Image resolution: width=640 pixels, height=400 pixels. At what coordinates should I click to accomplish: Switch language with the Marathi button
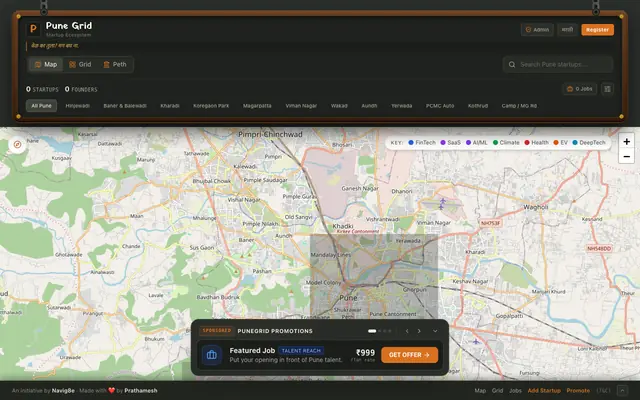click(x=567, y=30)
